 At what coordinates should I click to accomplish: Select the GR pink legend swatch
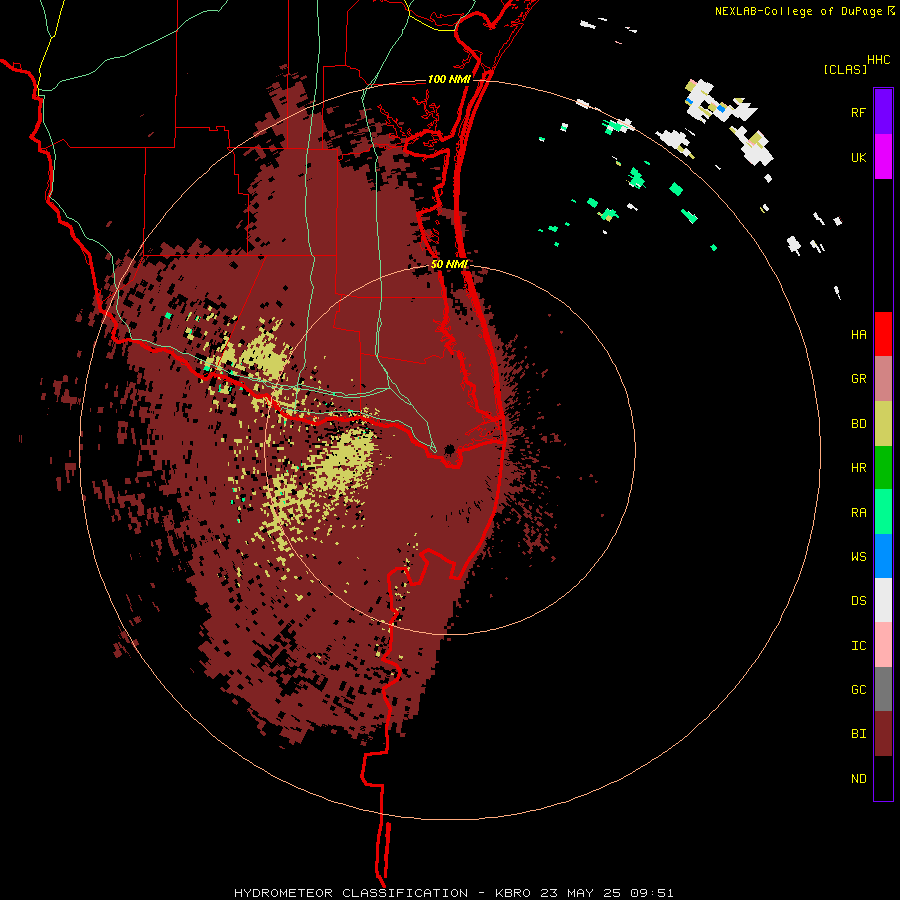[883, 379]
